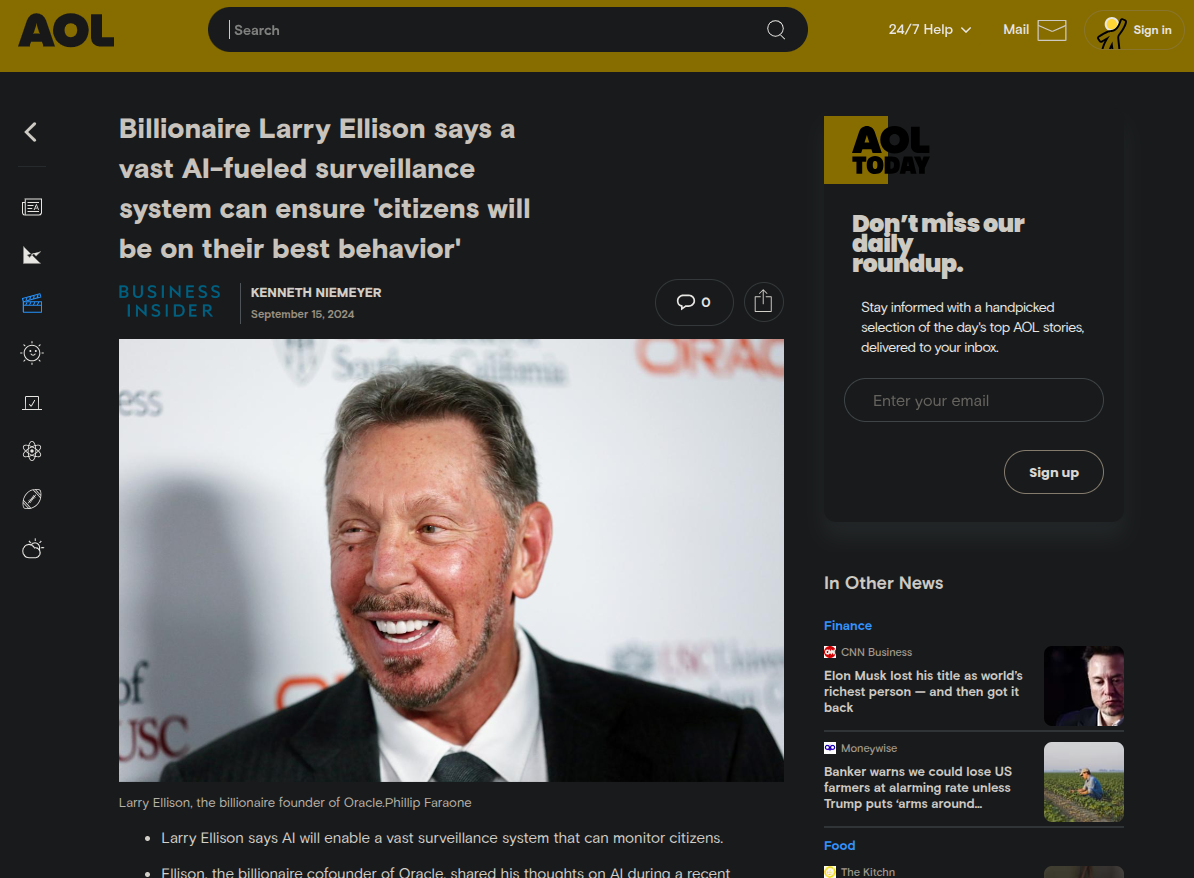Open the comments button showing 0
This screenshot has width=1194, height=878.
(x=694, y=302)
